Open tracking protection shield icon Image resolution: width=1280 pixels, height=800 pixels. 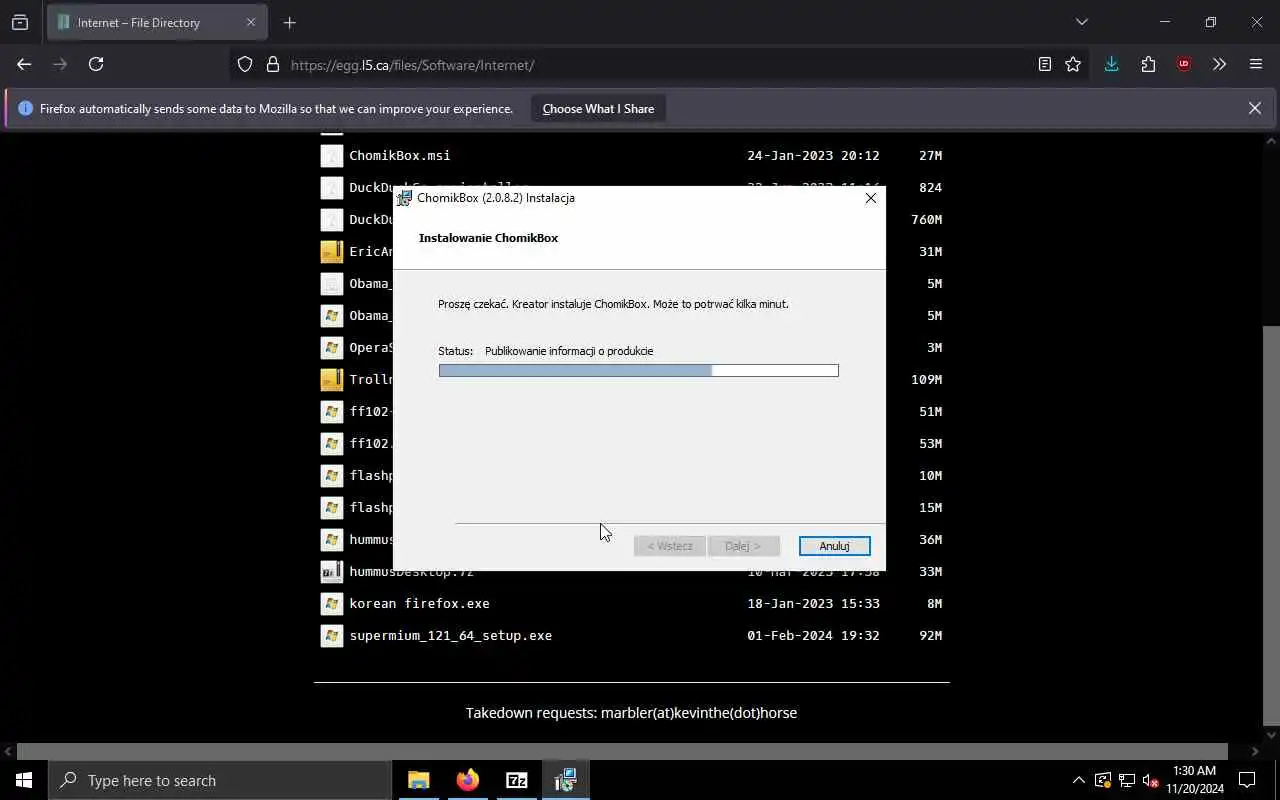pyautogui.click(x=245, y=65)
